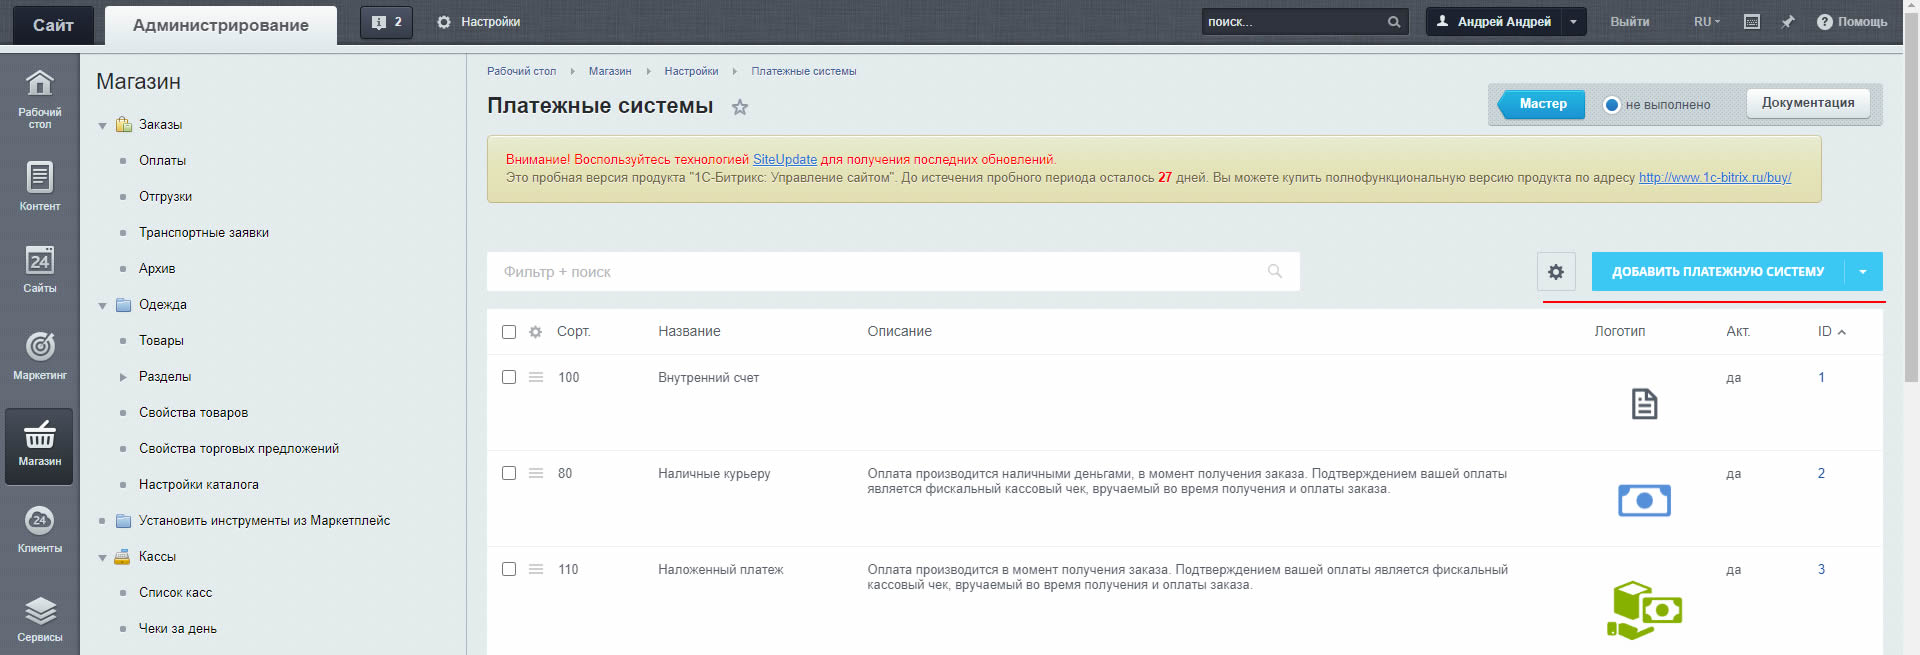The image size is (1920, 655).
Task: Select checkbox for Внутренний счет row
Action: [x=509, y=378]
